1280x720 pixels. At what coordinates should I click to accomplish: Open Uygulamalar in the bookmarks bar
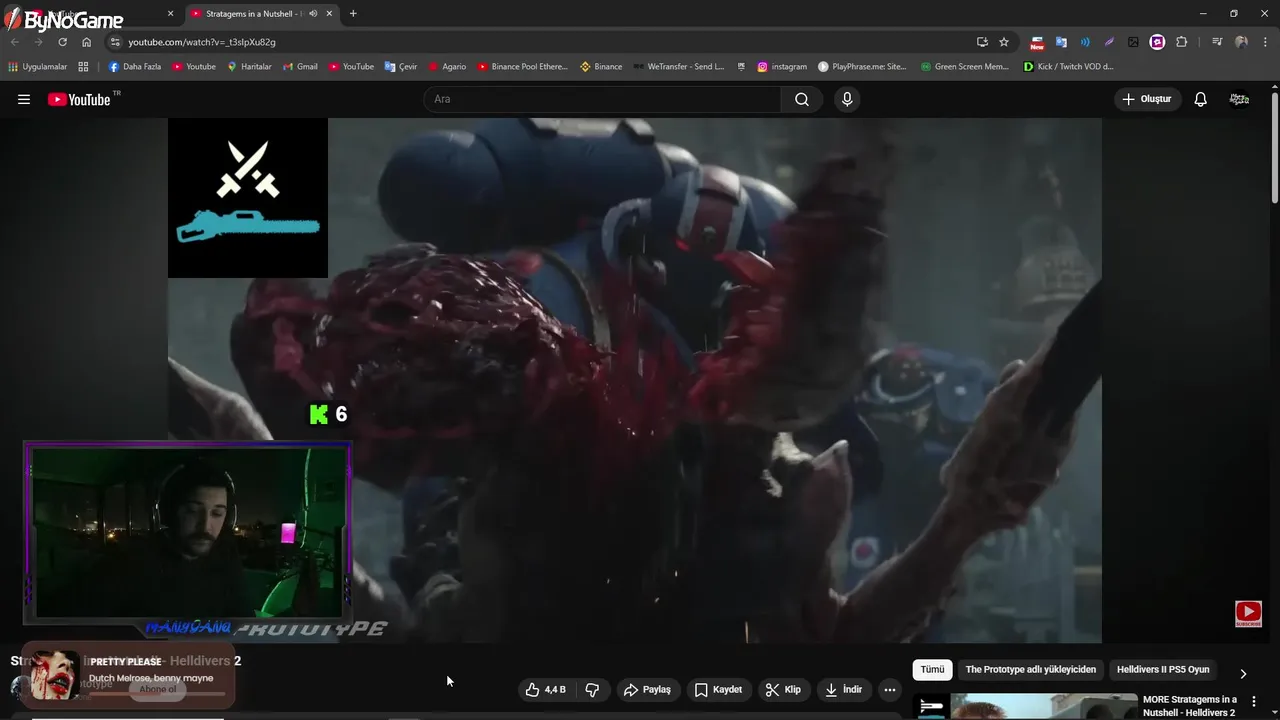37,67
